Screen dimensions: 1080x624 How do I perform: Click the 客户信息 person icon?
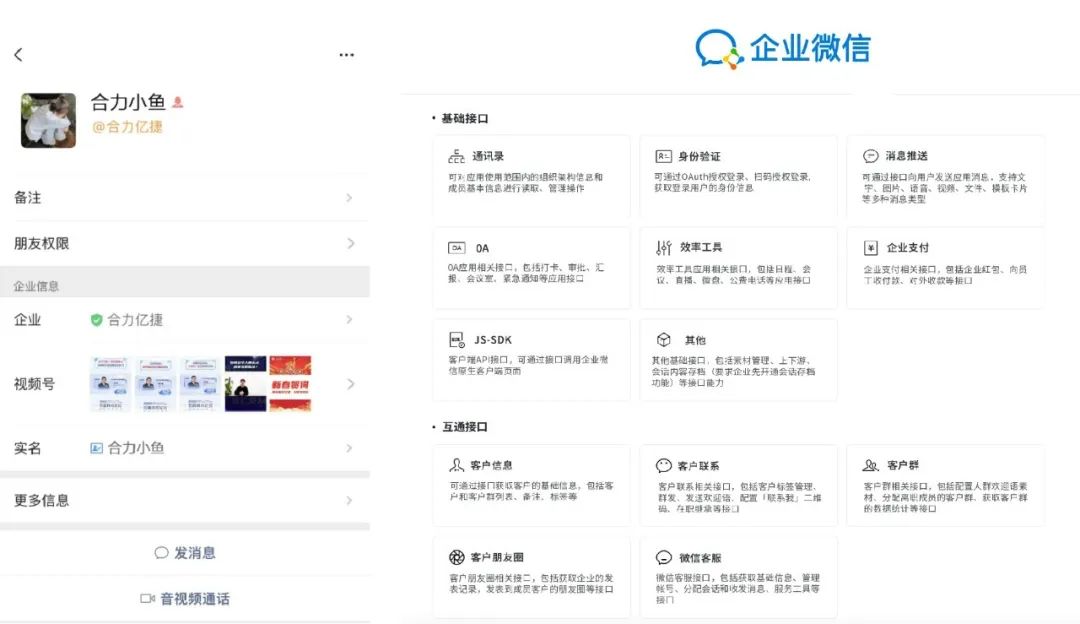click(457, 465)
